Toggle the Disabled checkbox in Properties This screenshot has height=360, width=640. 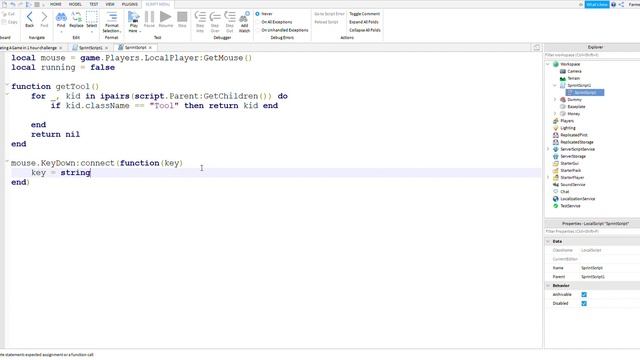(x=584, y=304)
